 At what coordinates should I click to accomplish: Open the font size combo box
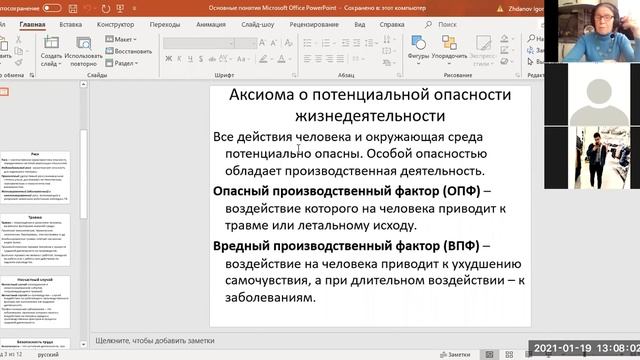pyautogui.click(x=246, y=43)
